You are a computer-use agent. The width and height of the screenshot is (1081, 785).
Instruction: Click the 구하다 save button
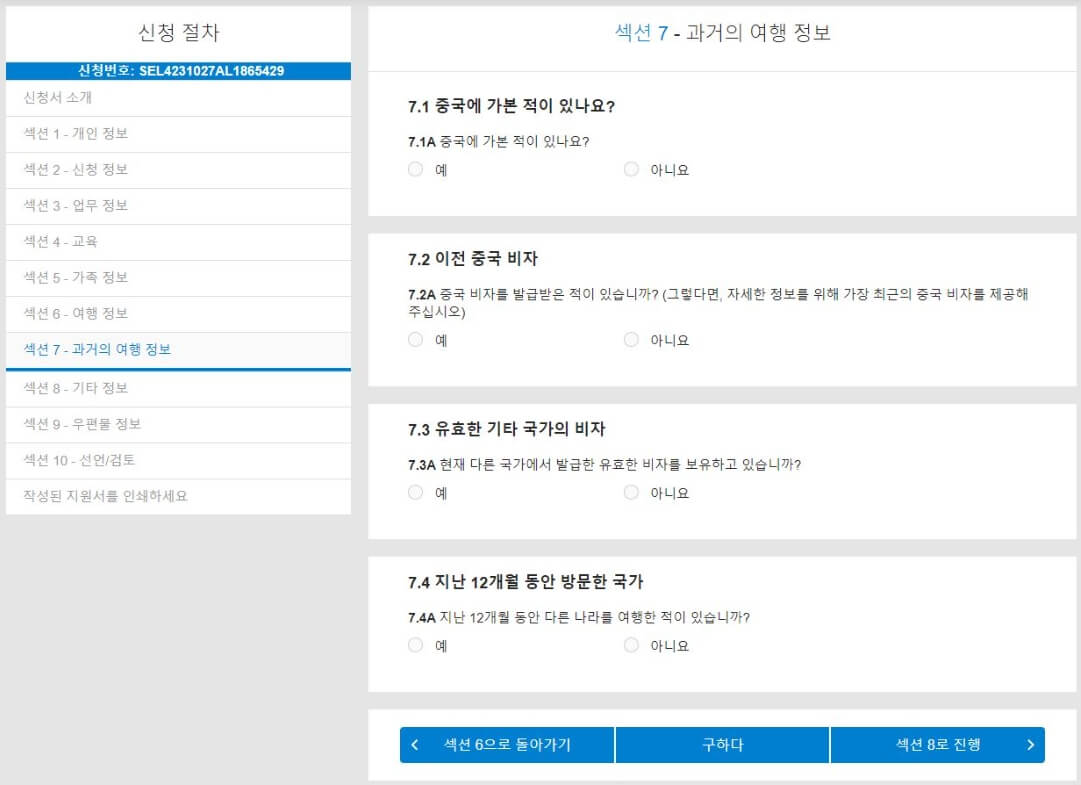pos(722,744)
